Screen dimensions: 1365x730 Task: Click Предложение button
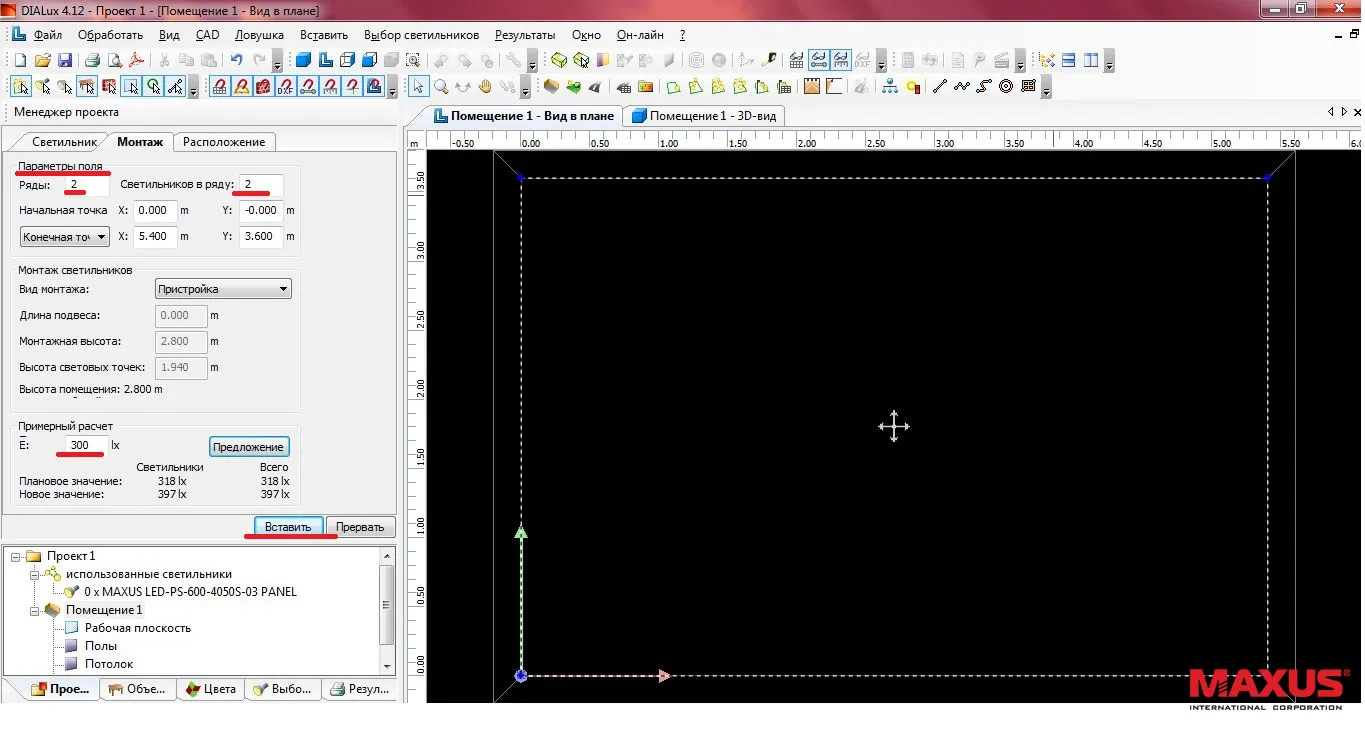[249, 446]
